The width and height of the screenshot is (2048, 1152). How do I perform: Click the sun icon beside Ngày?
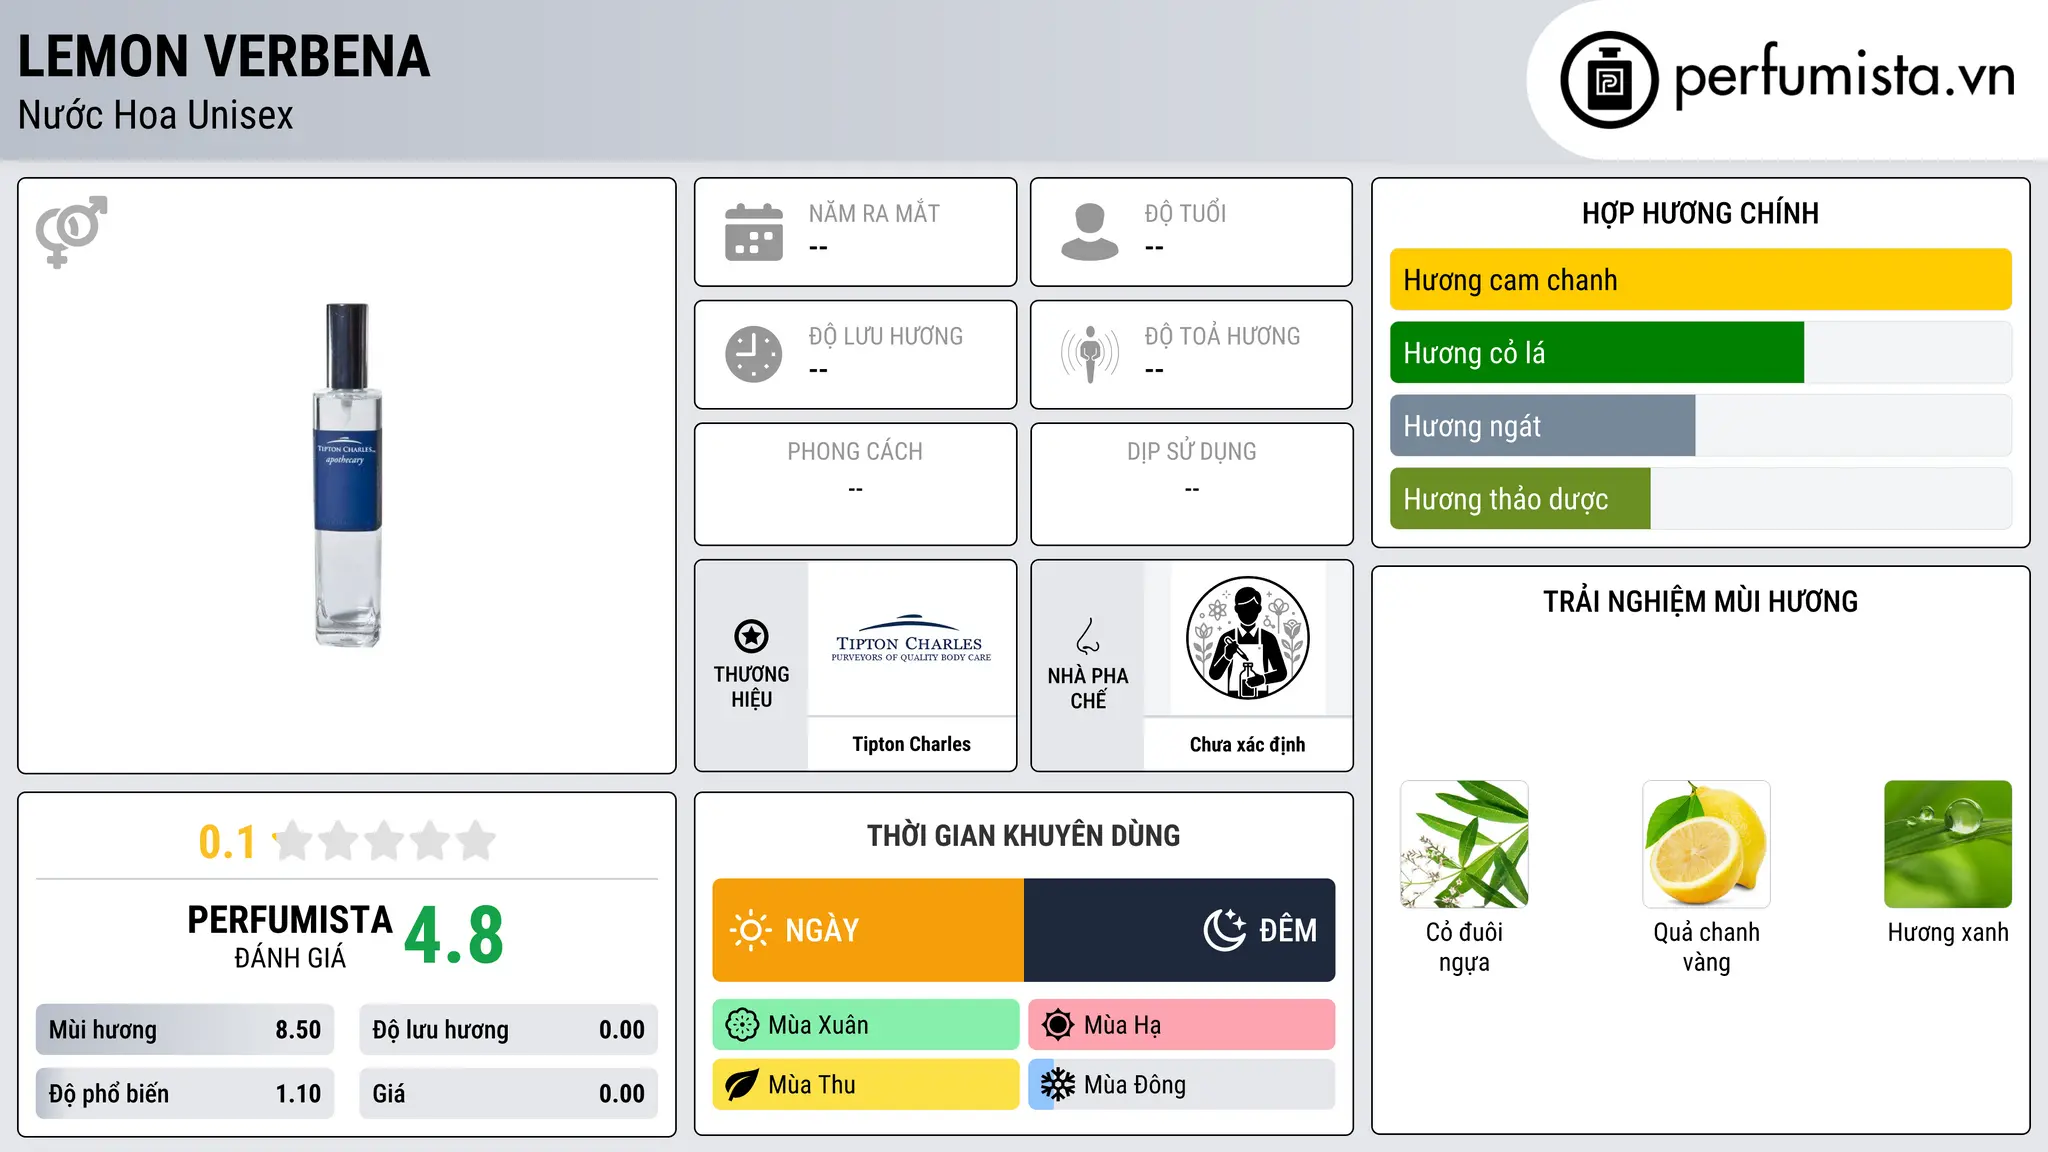[x=750, y=930]
